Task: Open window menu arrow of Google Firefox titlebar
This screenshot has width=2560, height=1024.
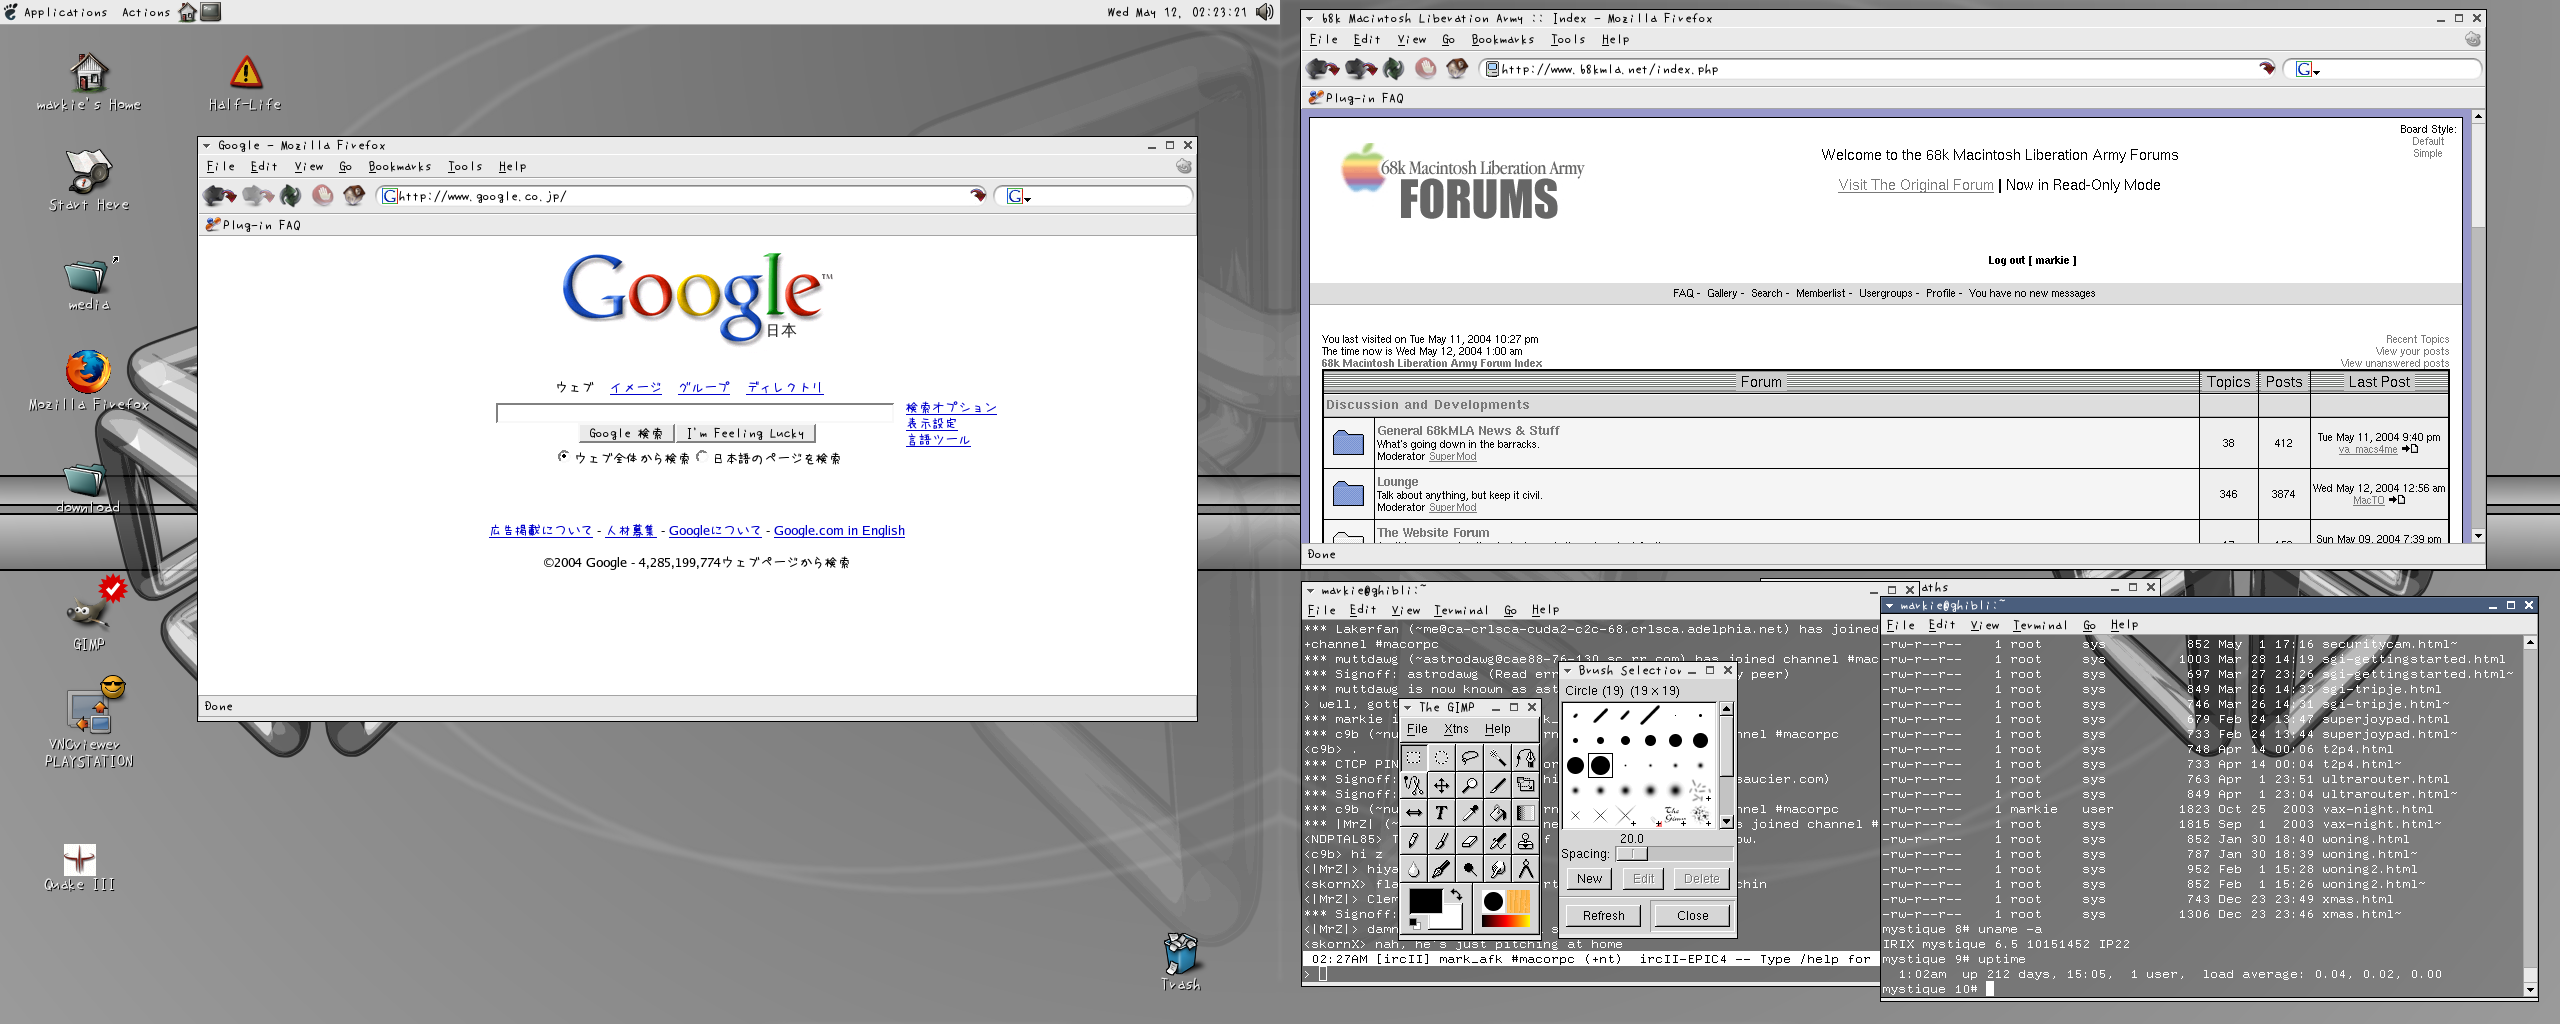Action: pyautogui.click(x=206, y=146)
